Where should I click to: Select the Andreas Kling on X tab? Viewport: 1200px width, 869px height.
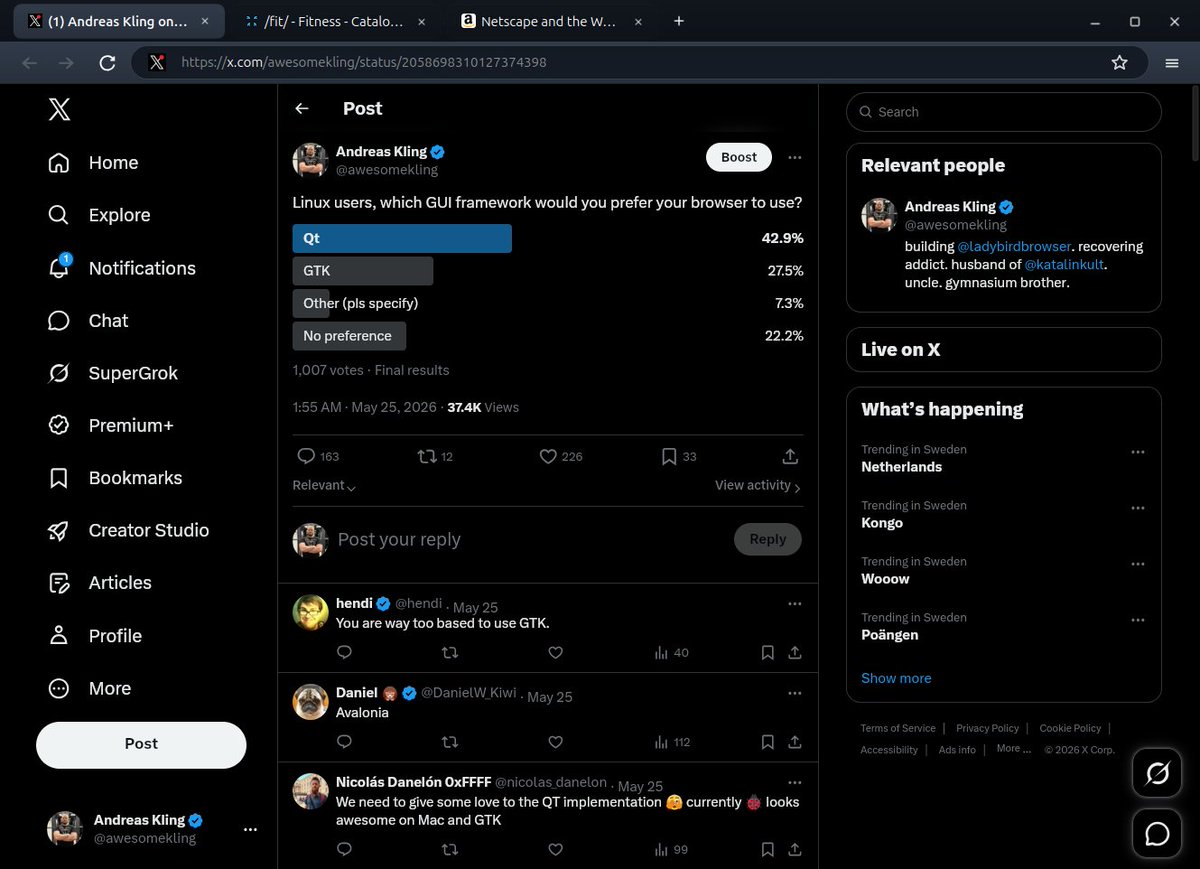coord(118,21)
